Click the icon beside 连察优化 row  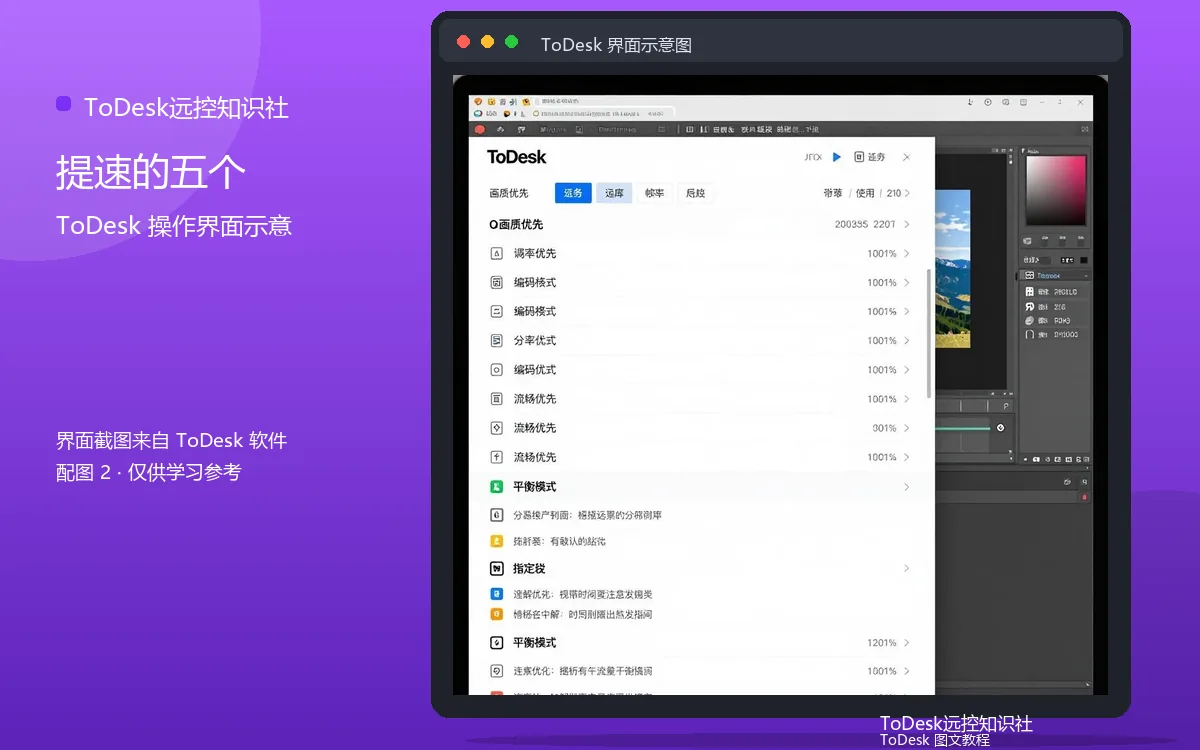496,671
